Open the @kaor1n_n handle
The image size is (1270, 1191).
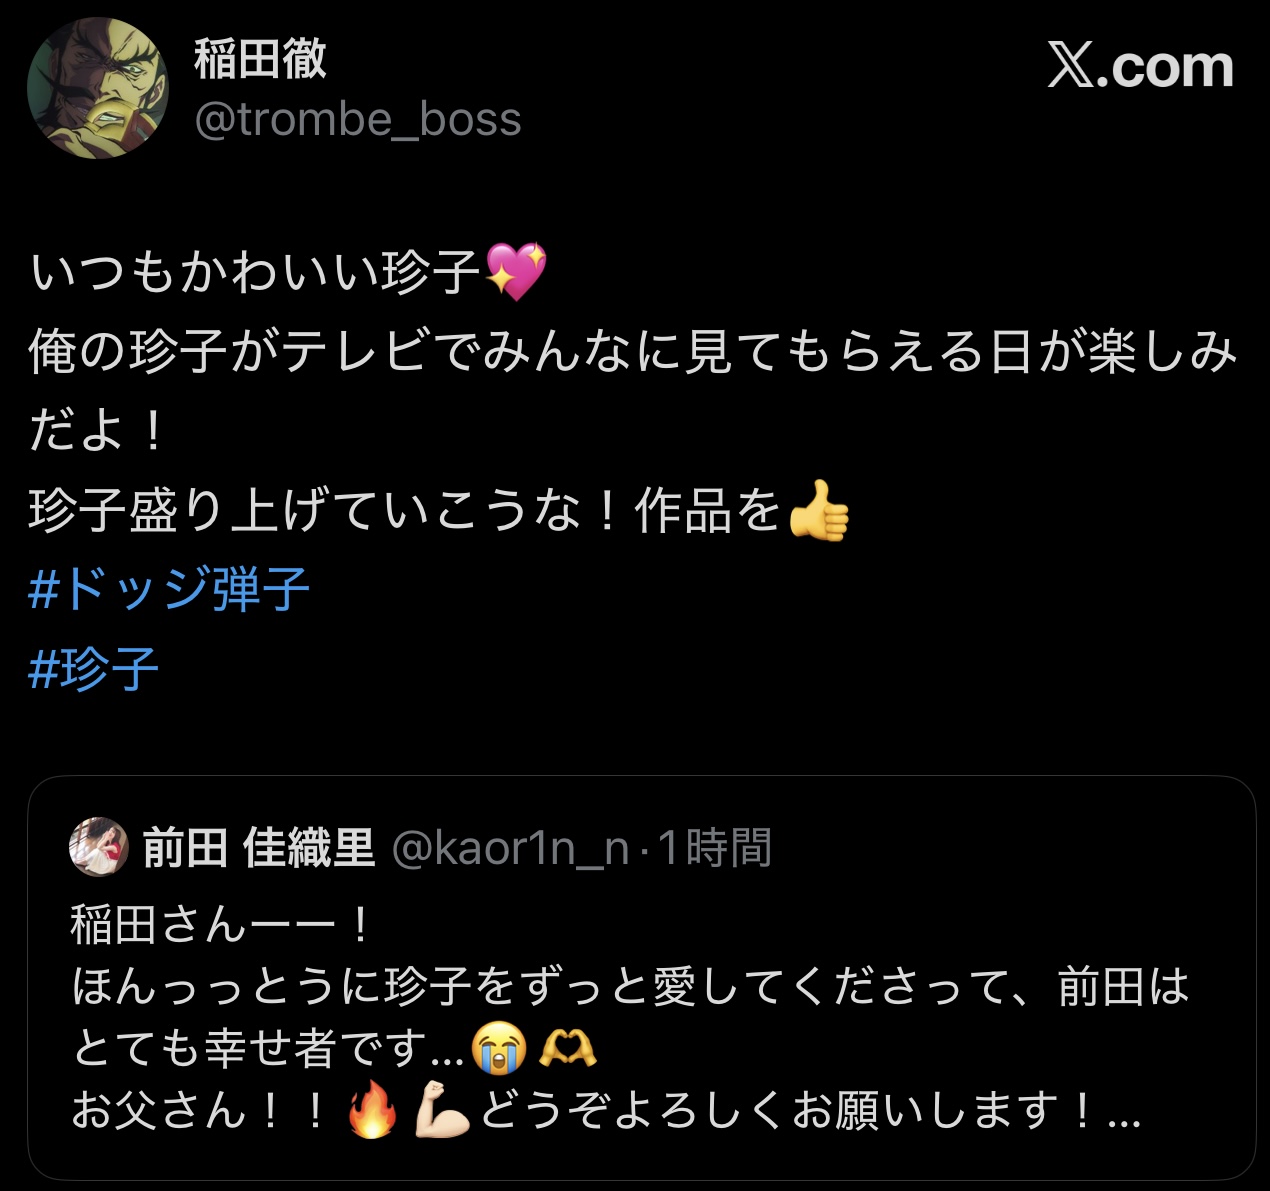510,848
